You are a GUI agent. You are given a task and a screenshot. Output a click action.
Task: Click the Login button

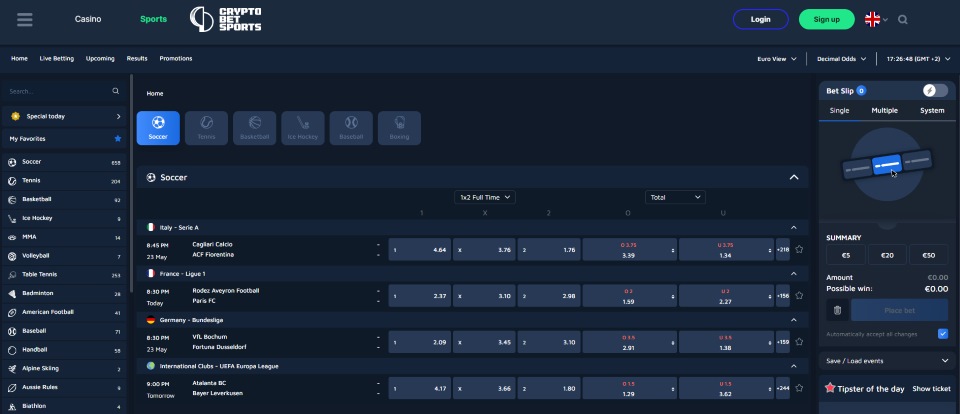coord(760,20)
